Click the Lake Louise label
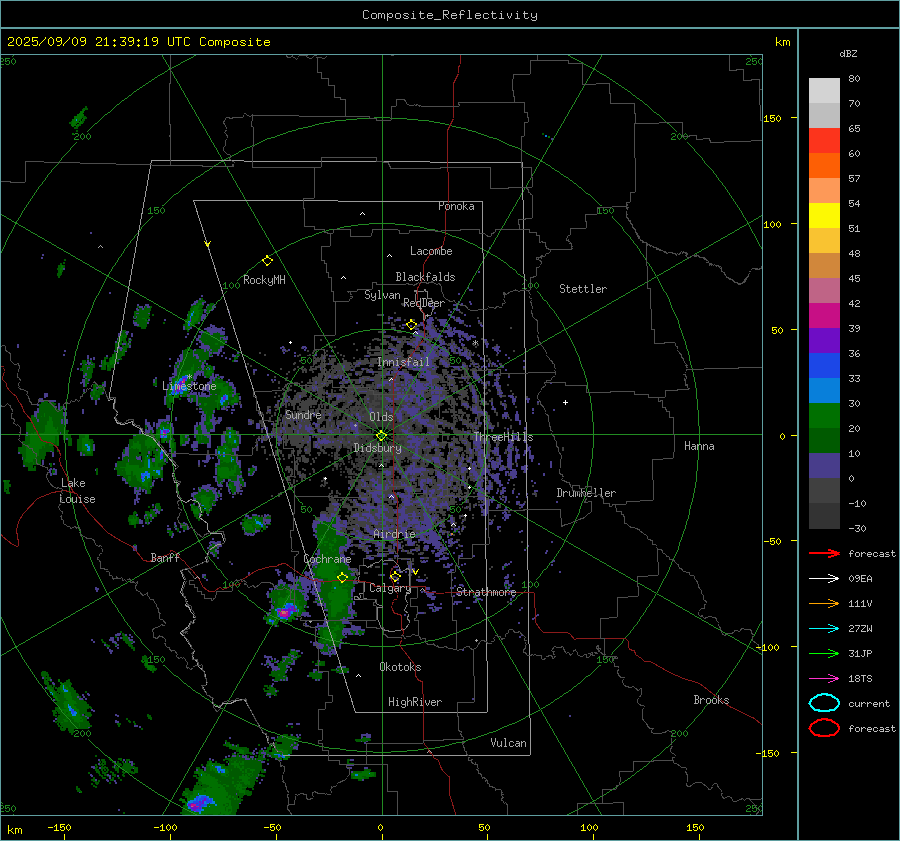The height and width of the screenshot is (841, 900). (x=77, y=491)
